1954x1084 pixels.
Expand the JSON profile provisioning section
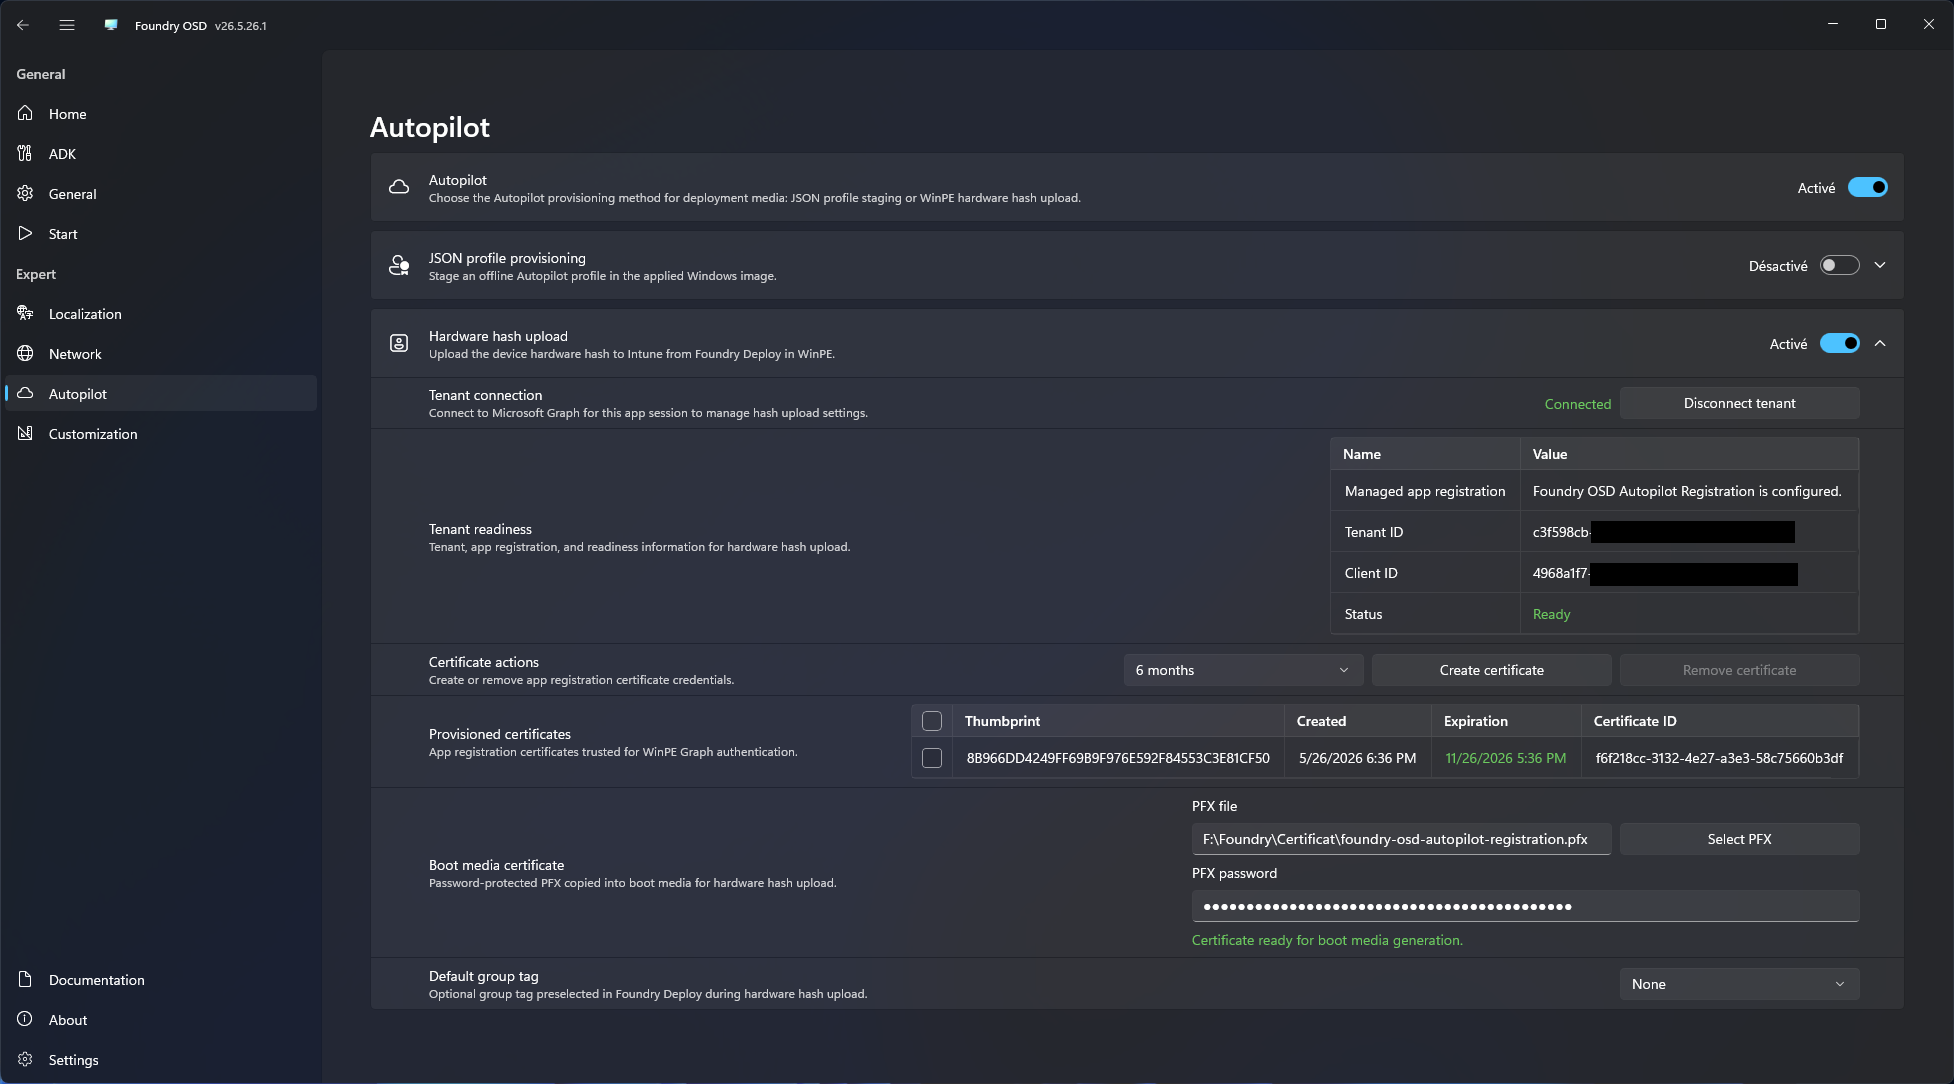point(1880,266)
